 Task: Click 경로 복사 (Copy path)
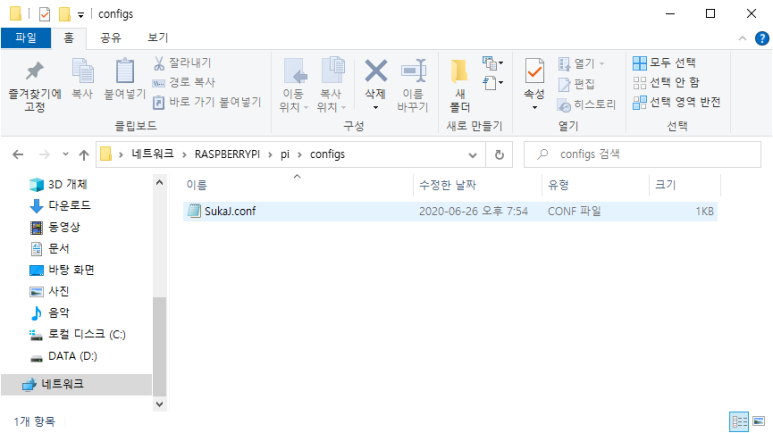[x=183, y=82]
